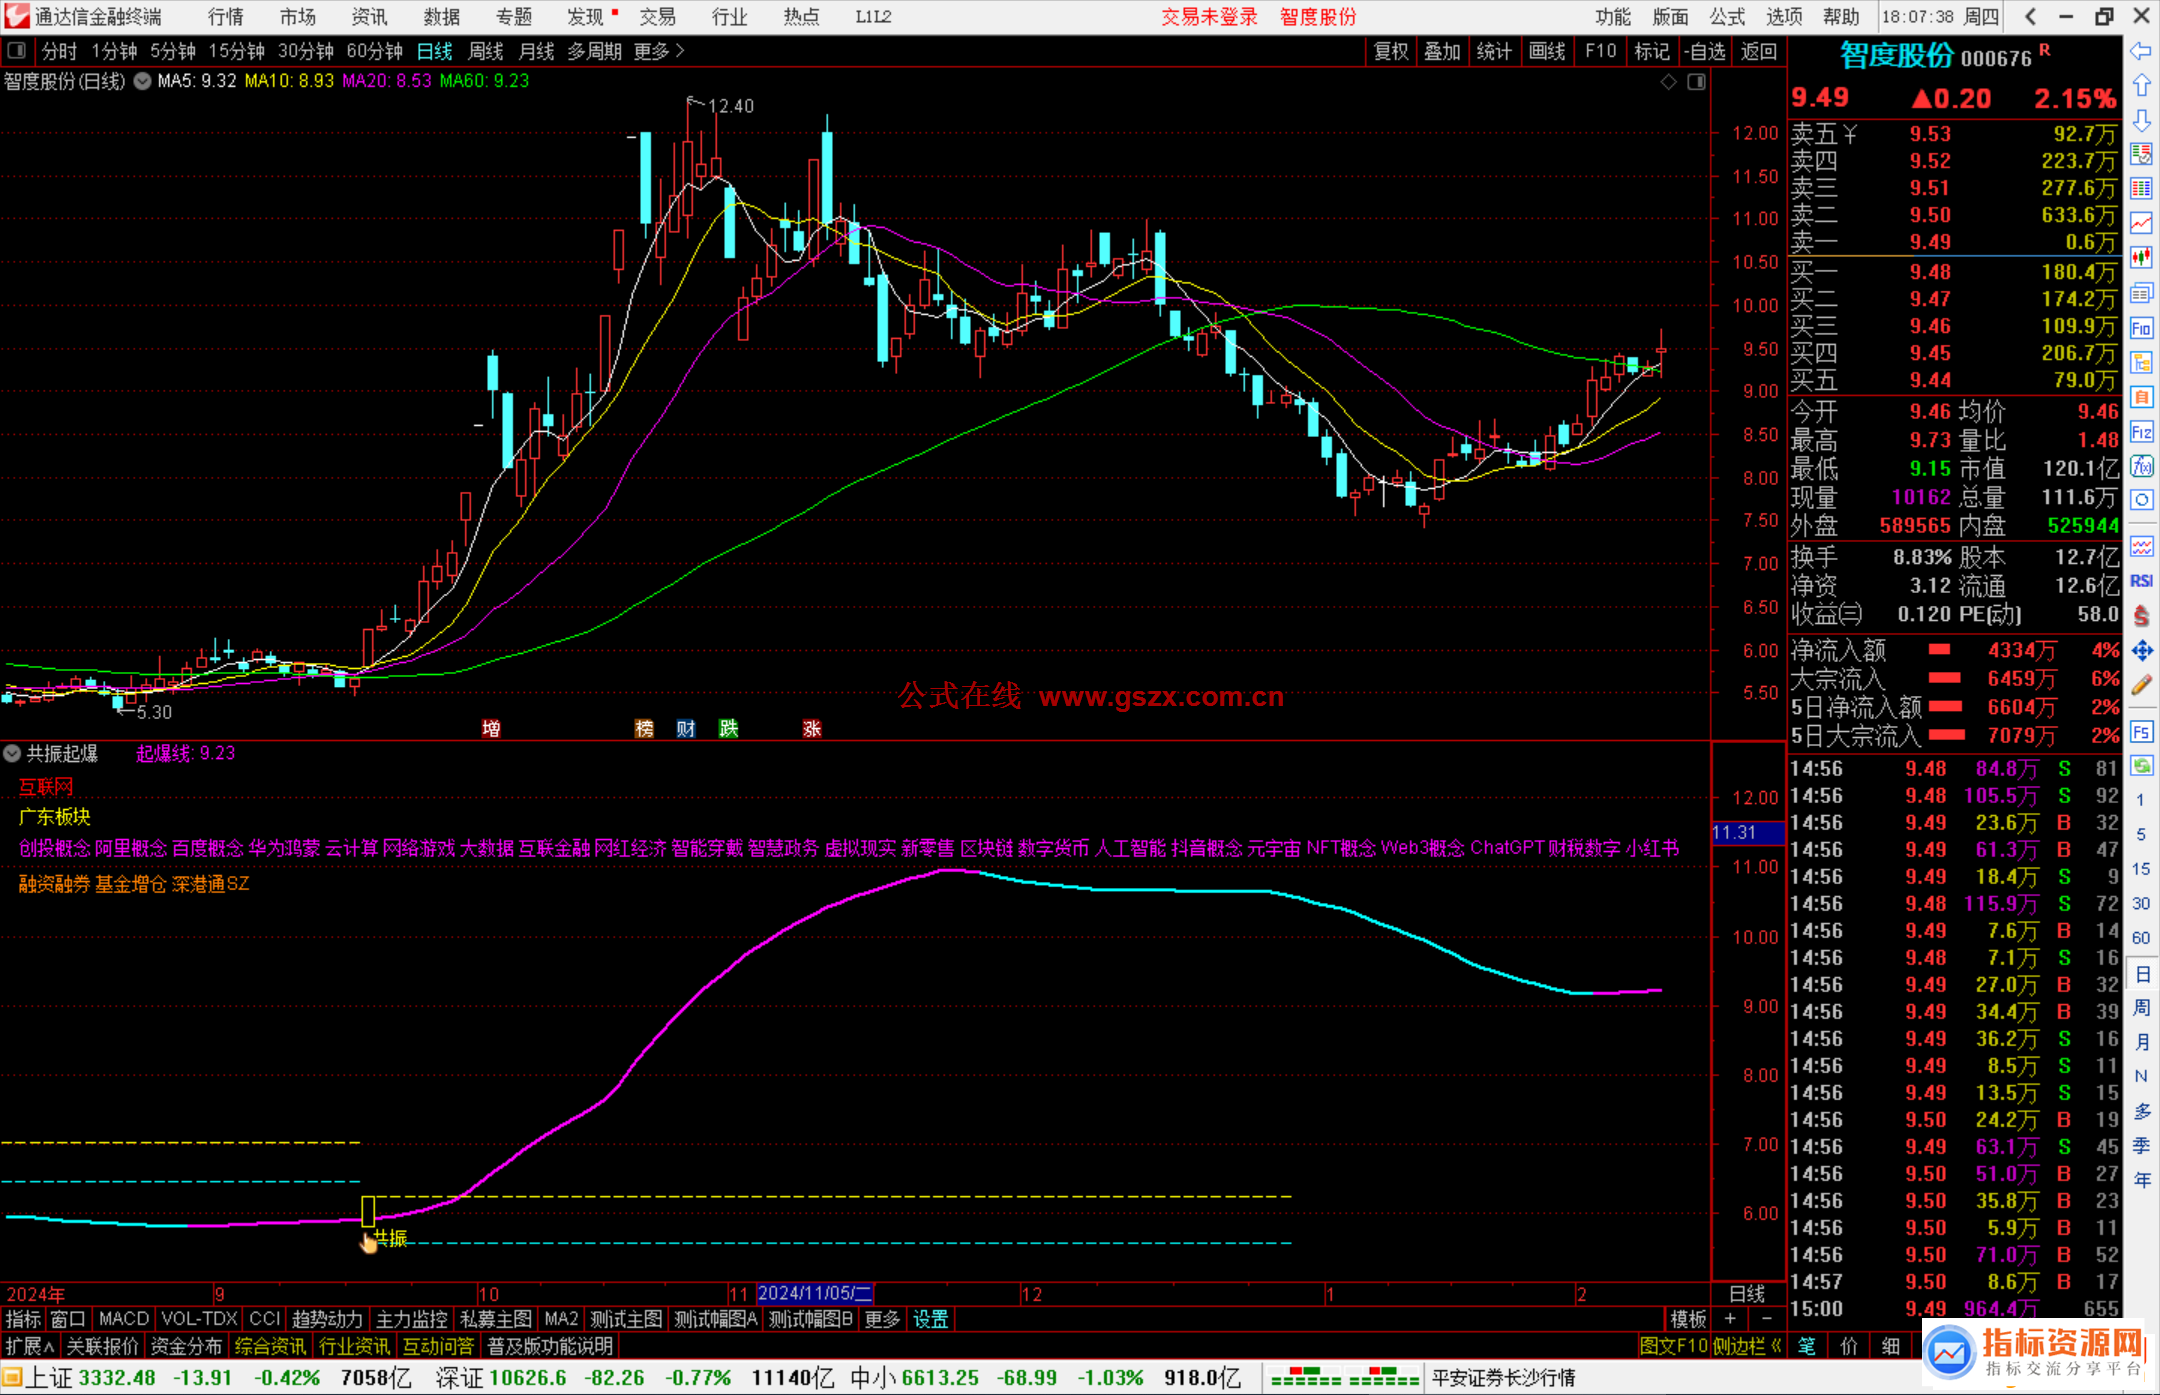Open the 版面 layout menu

click(1670, 17)
